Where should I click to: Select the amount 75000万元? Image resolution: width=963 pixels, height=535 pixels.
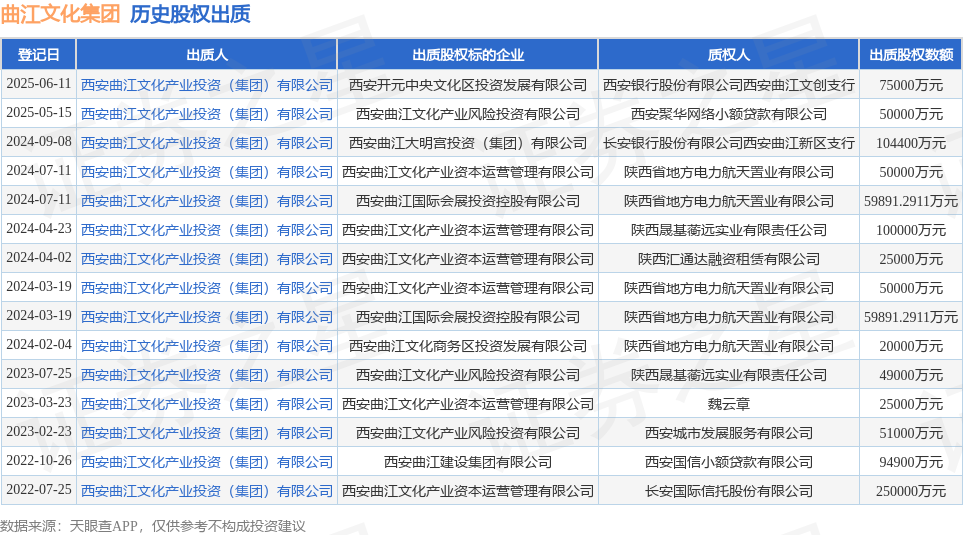[x=911, y=85]
